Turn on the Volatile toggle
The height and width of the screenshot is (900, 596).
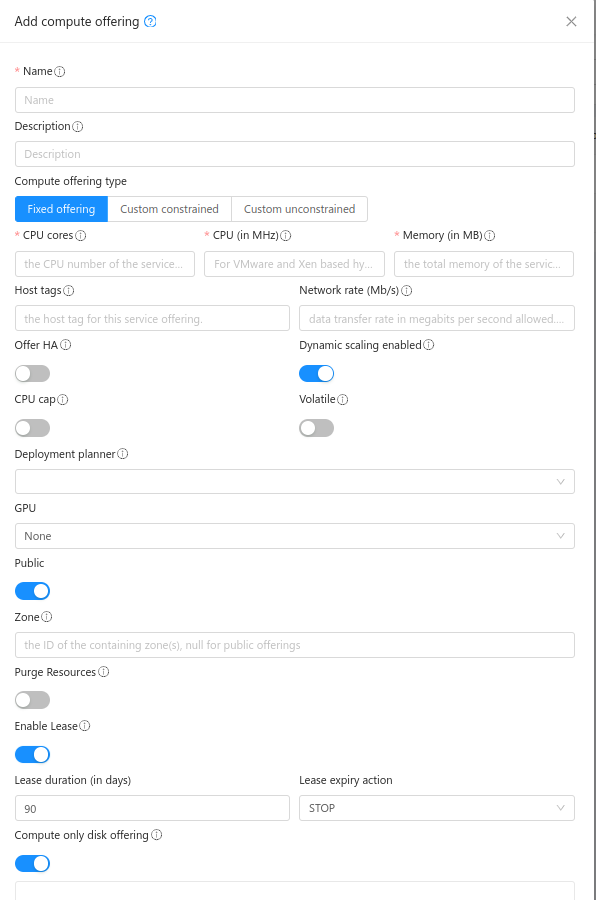click(x=316, y=427)
